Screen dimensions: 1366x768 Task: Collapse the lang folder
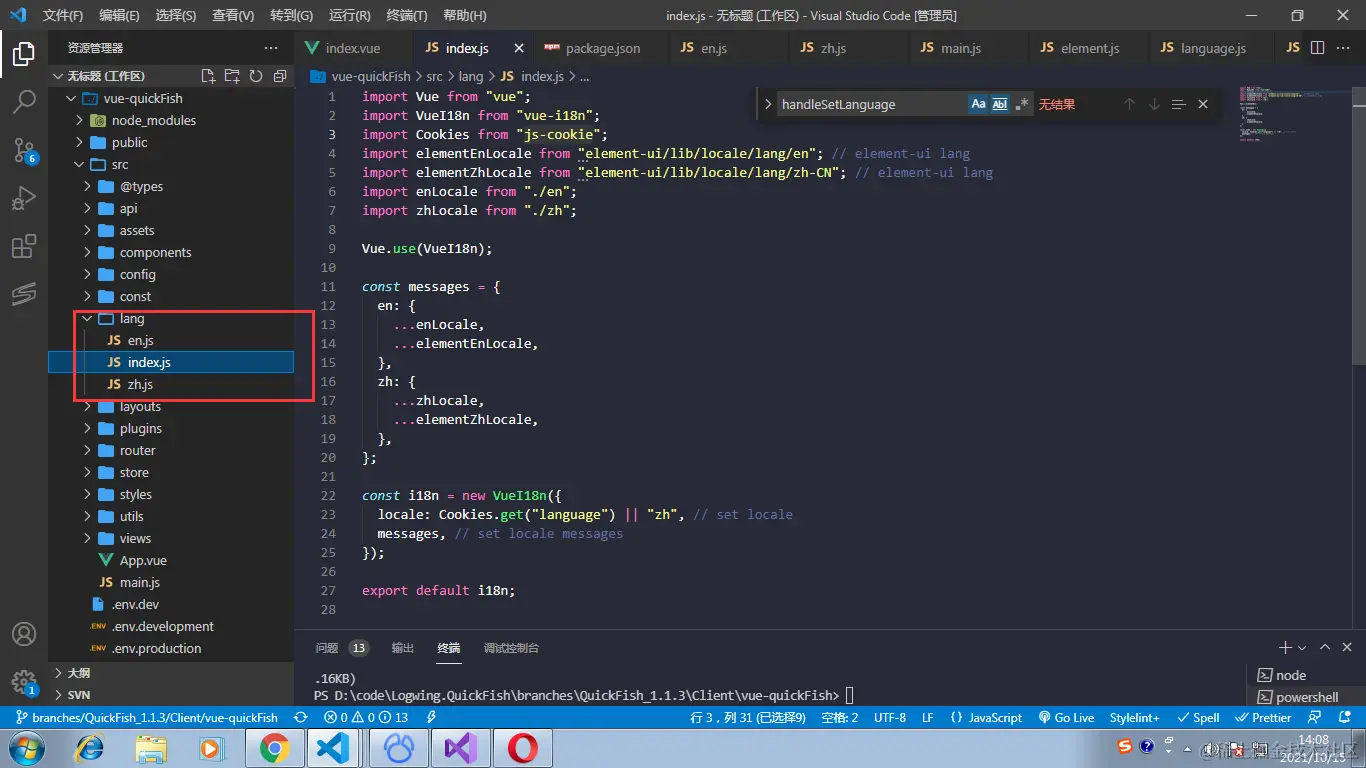point(132,318)
